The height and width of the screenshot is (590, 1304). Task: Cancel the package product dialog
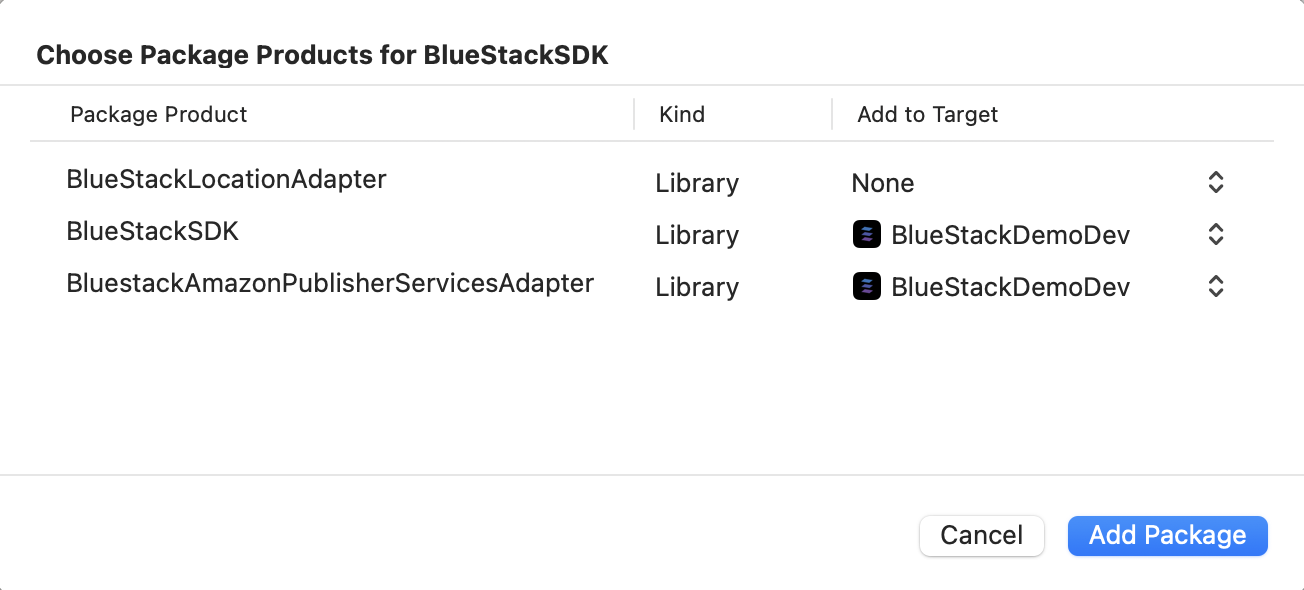(x=981, y=535)
